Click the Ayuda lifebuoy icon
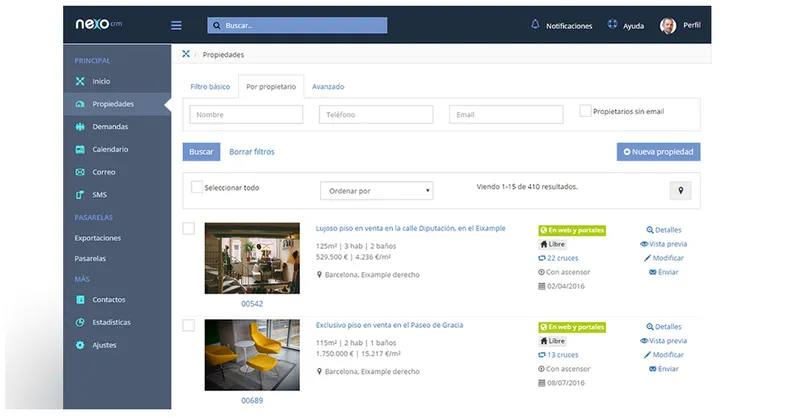 (612, 24)
